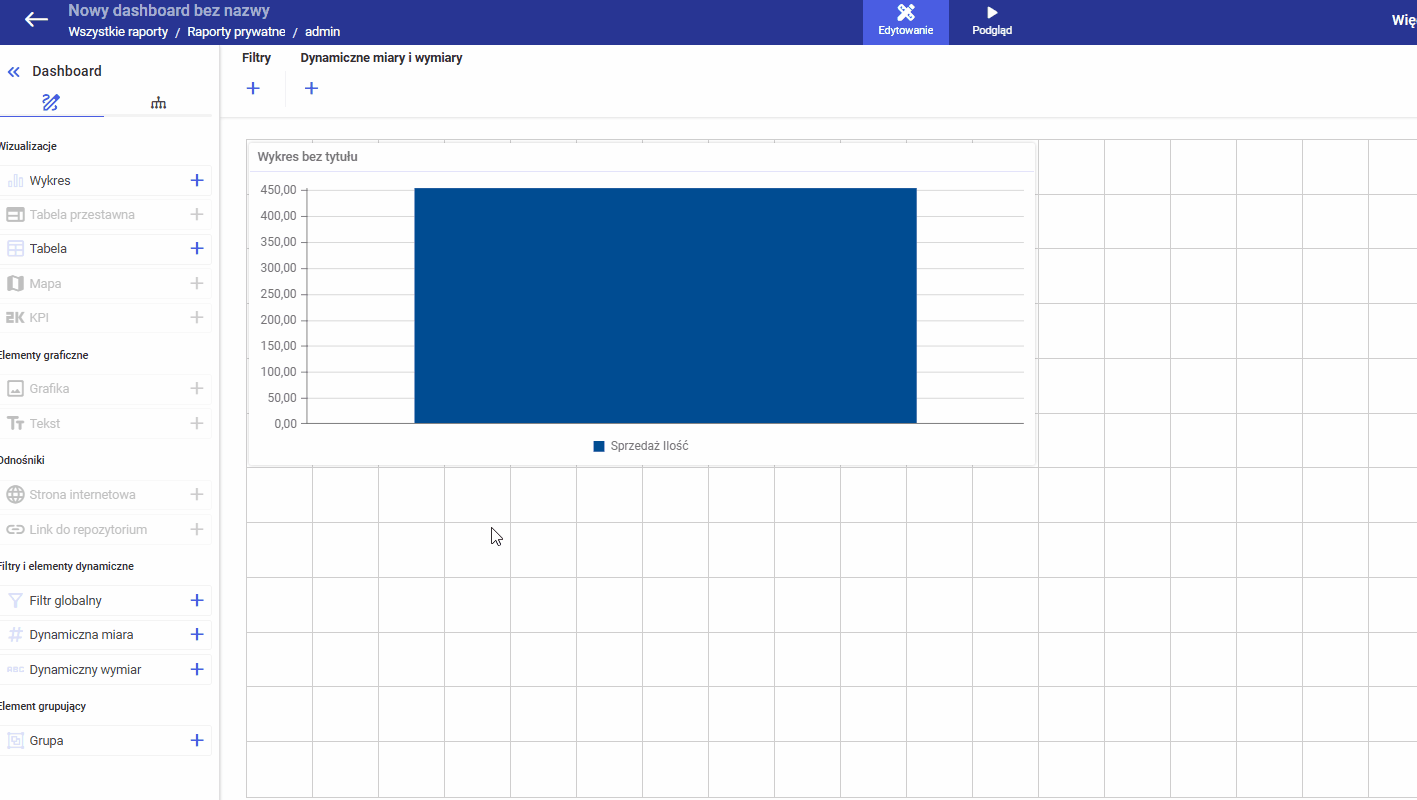The width and height of the screenshot is (1417, 800).
Task: Open Podgląd preview mode
Action: tap(992, 22)
